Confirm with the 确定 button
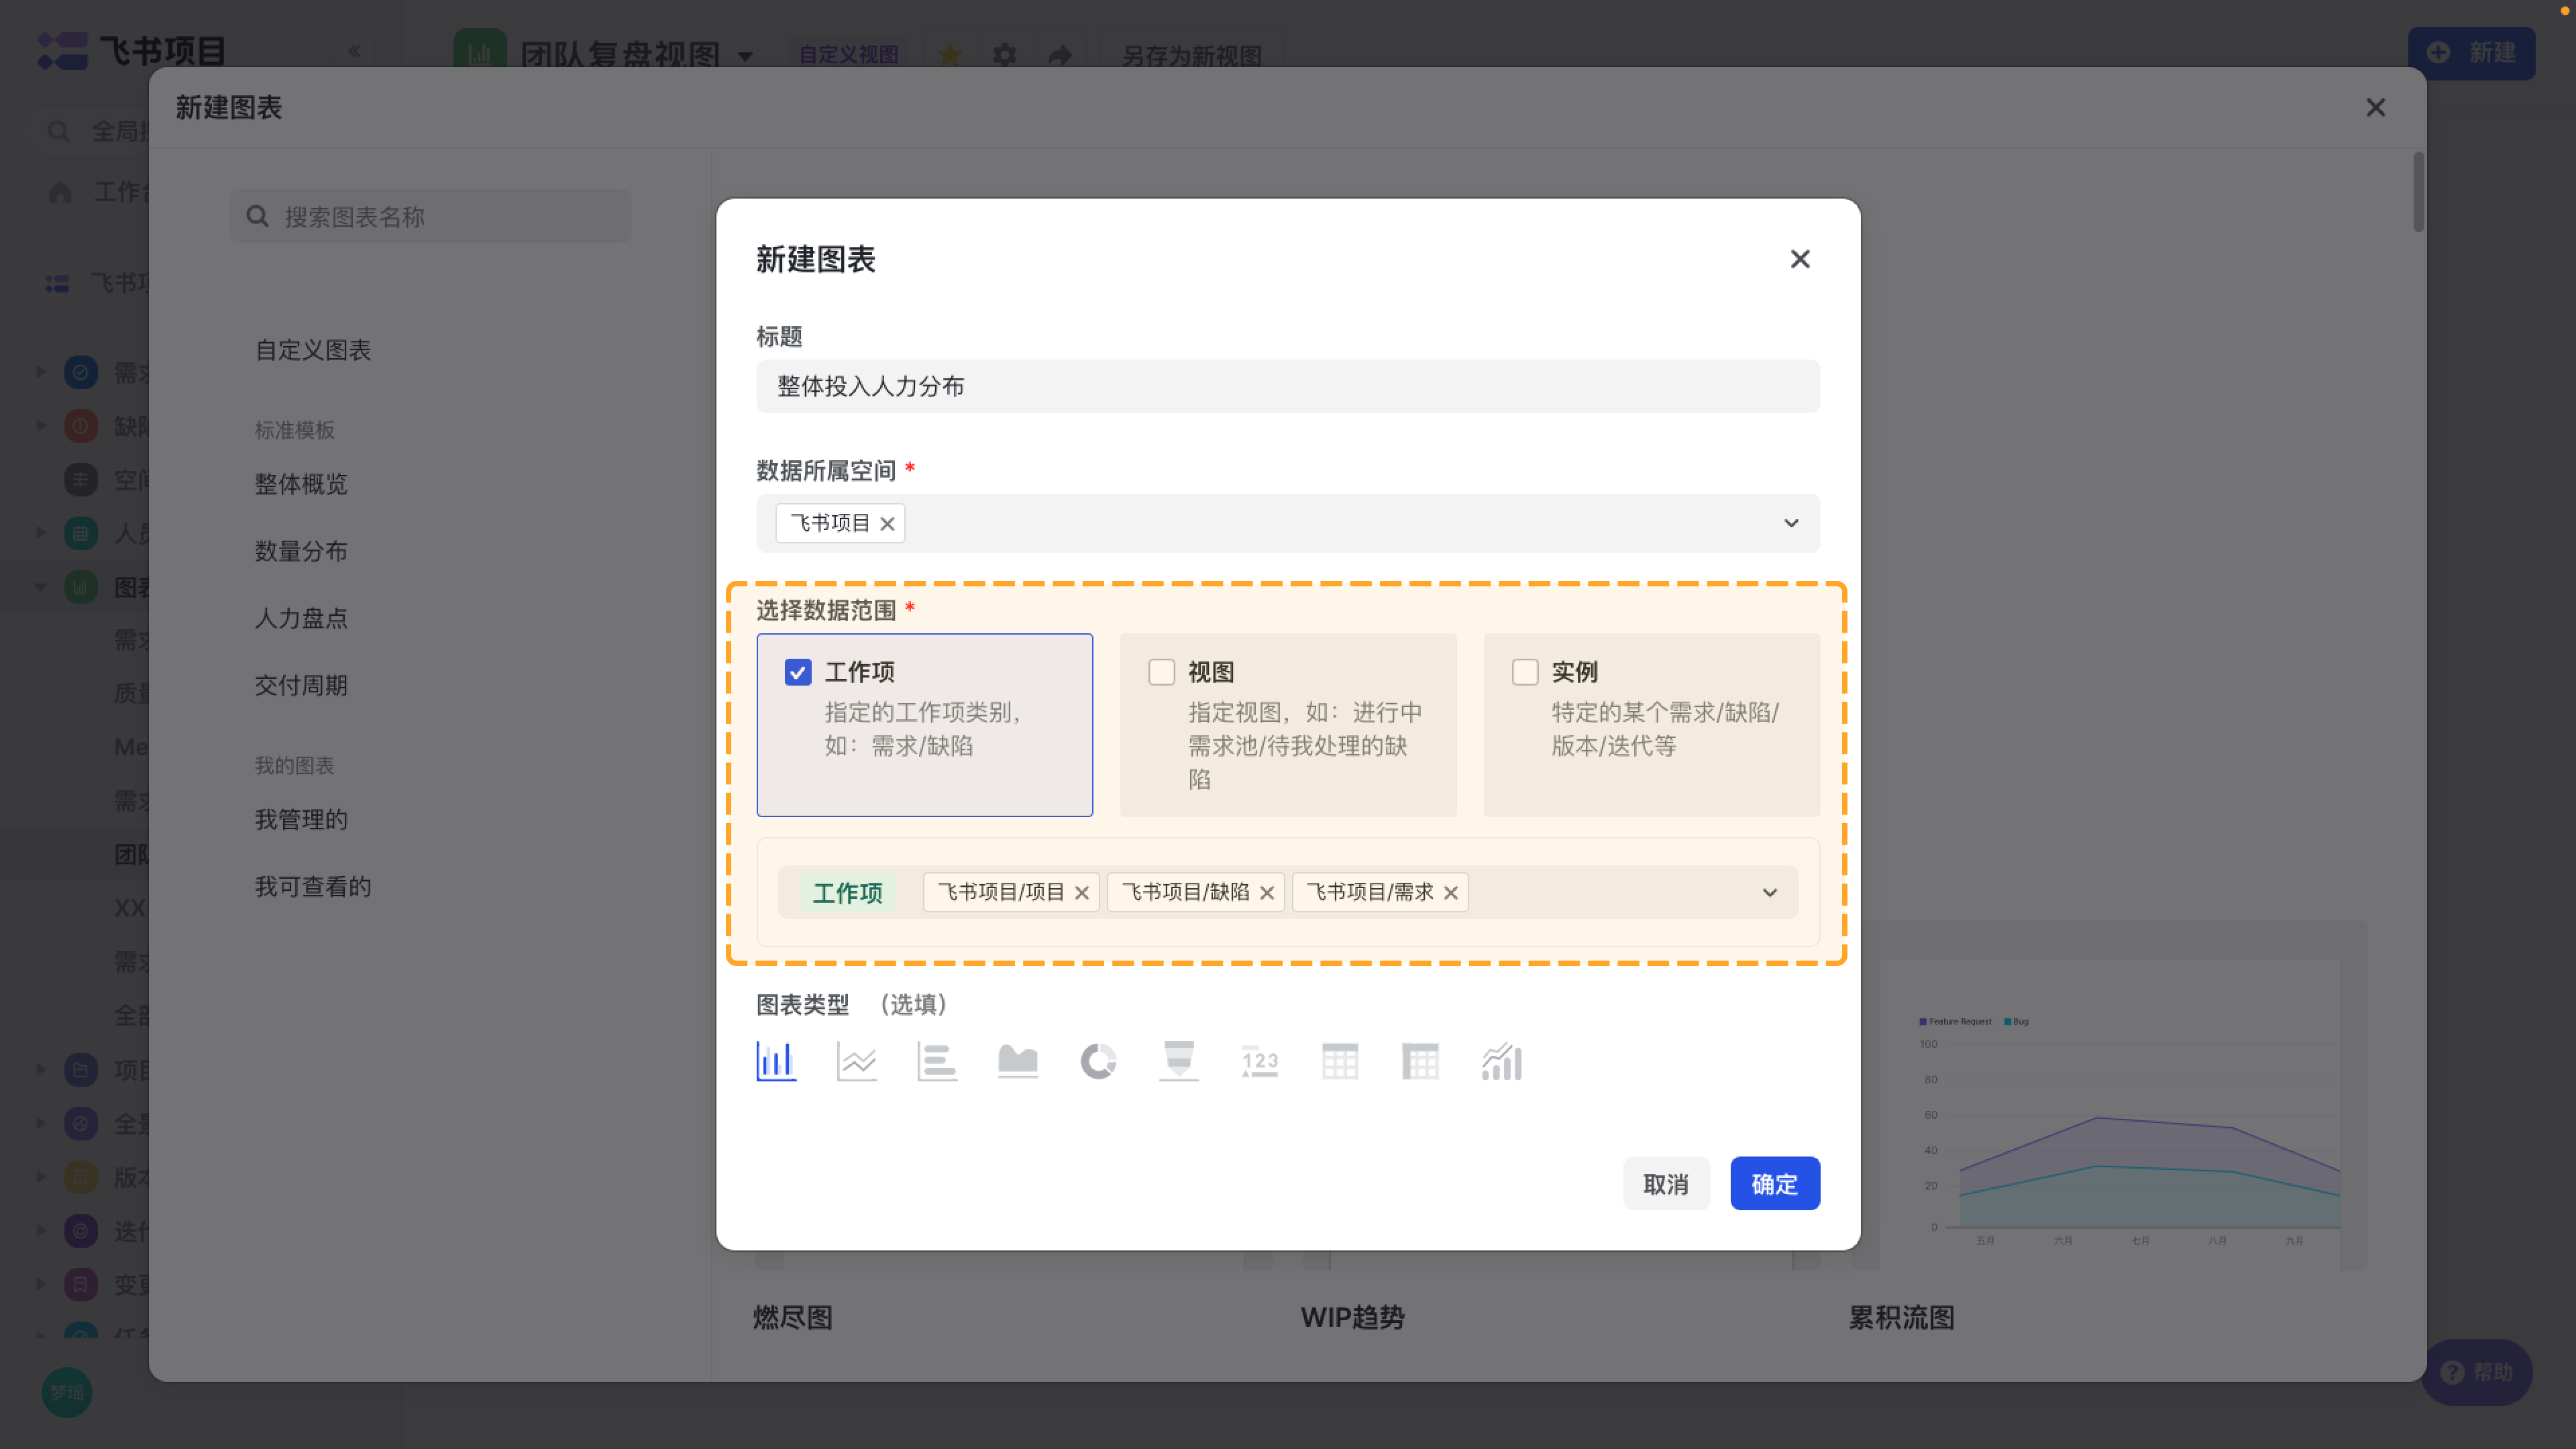The height and width of the screenshot is (1449, 2576). click(x=1775, y=1184)
